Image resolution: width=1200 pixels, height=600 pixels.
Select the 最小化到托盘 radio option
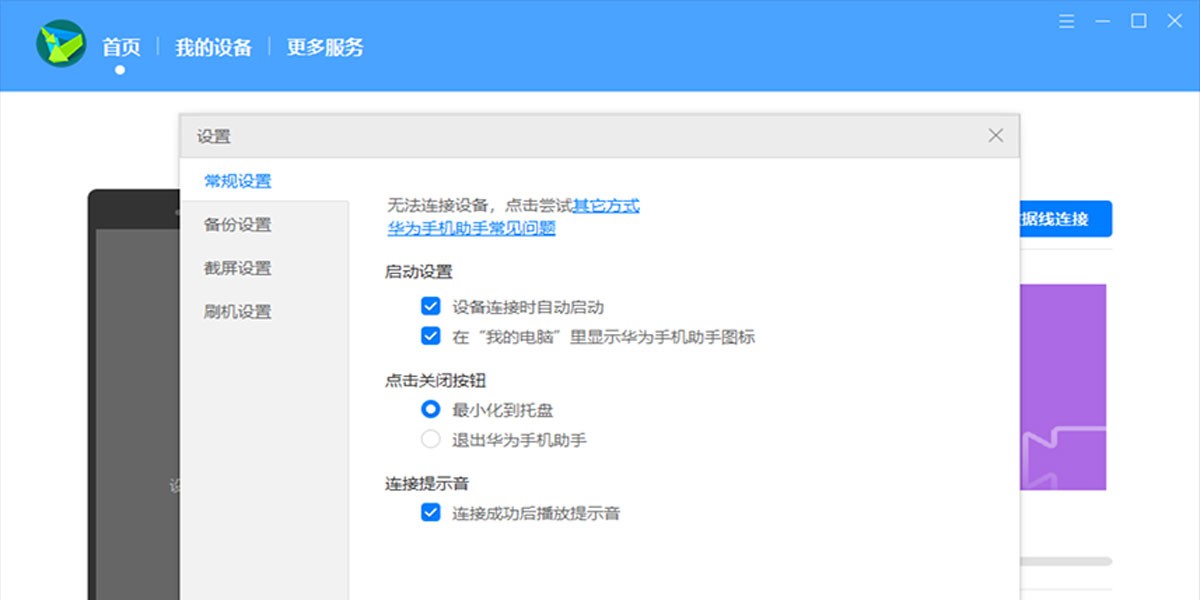[x=431, y=409]
